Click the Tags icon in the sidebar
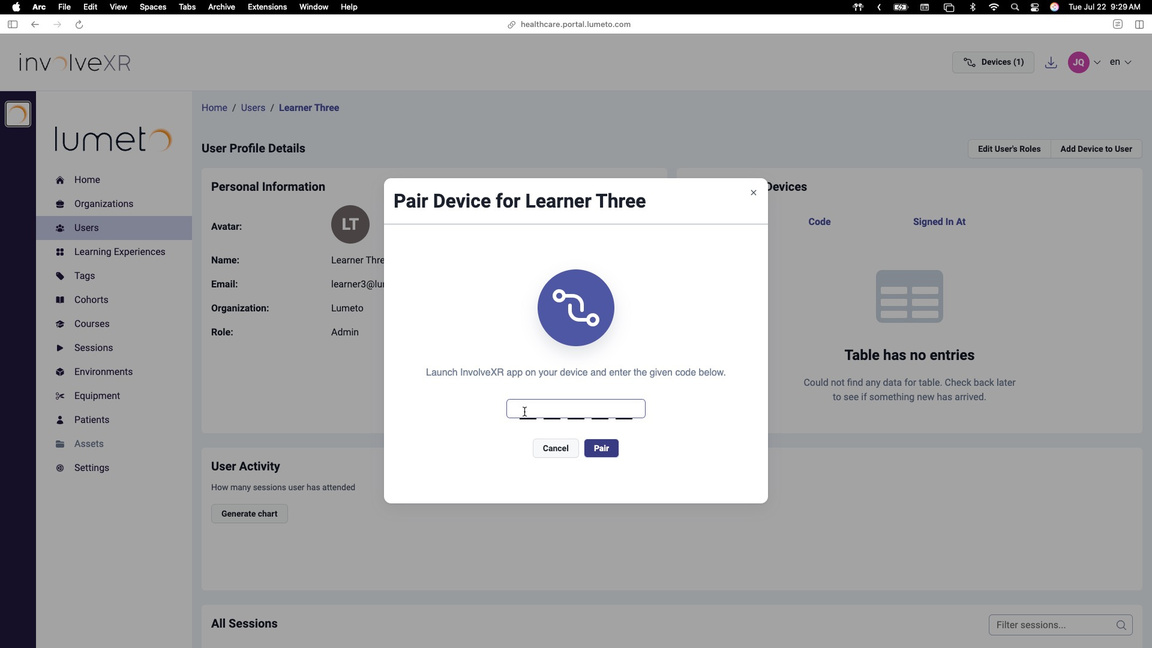This screenshot has height=648, width=1152. coord(60,276)
